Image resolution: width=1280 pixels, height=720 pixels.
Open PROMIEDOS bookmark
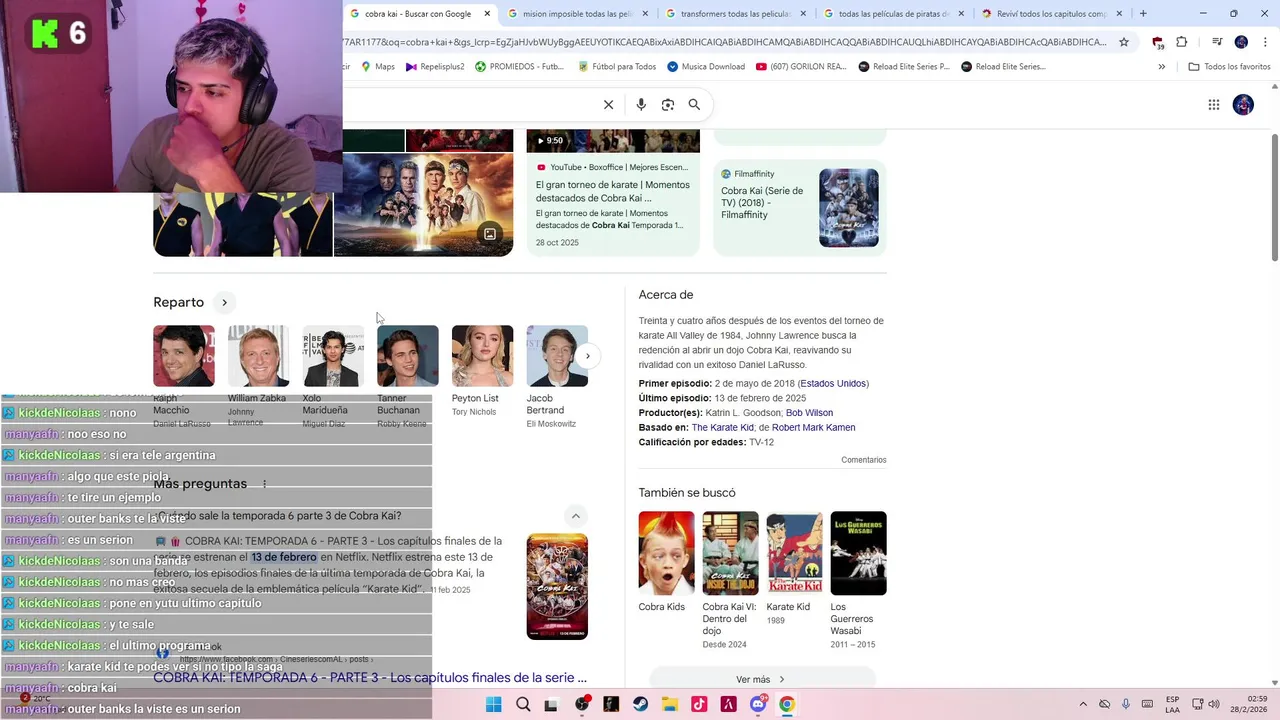coord(519,67)
